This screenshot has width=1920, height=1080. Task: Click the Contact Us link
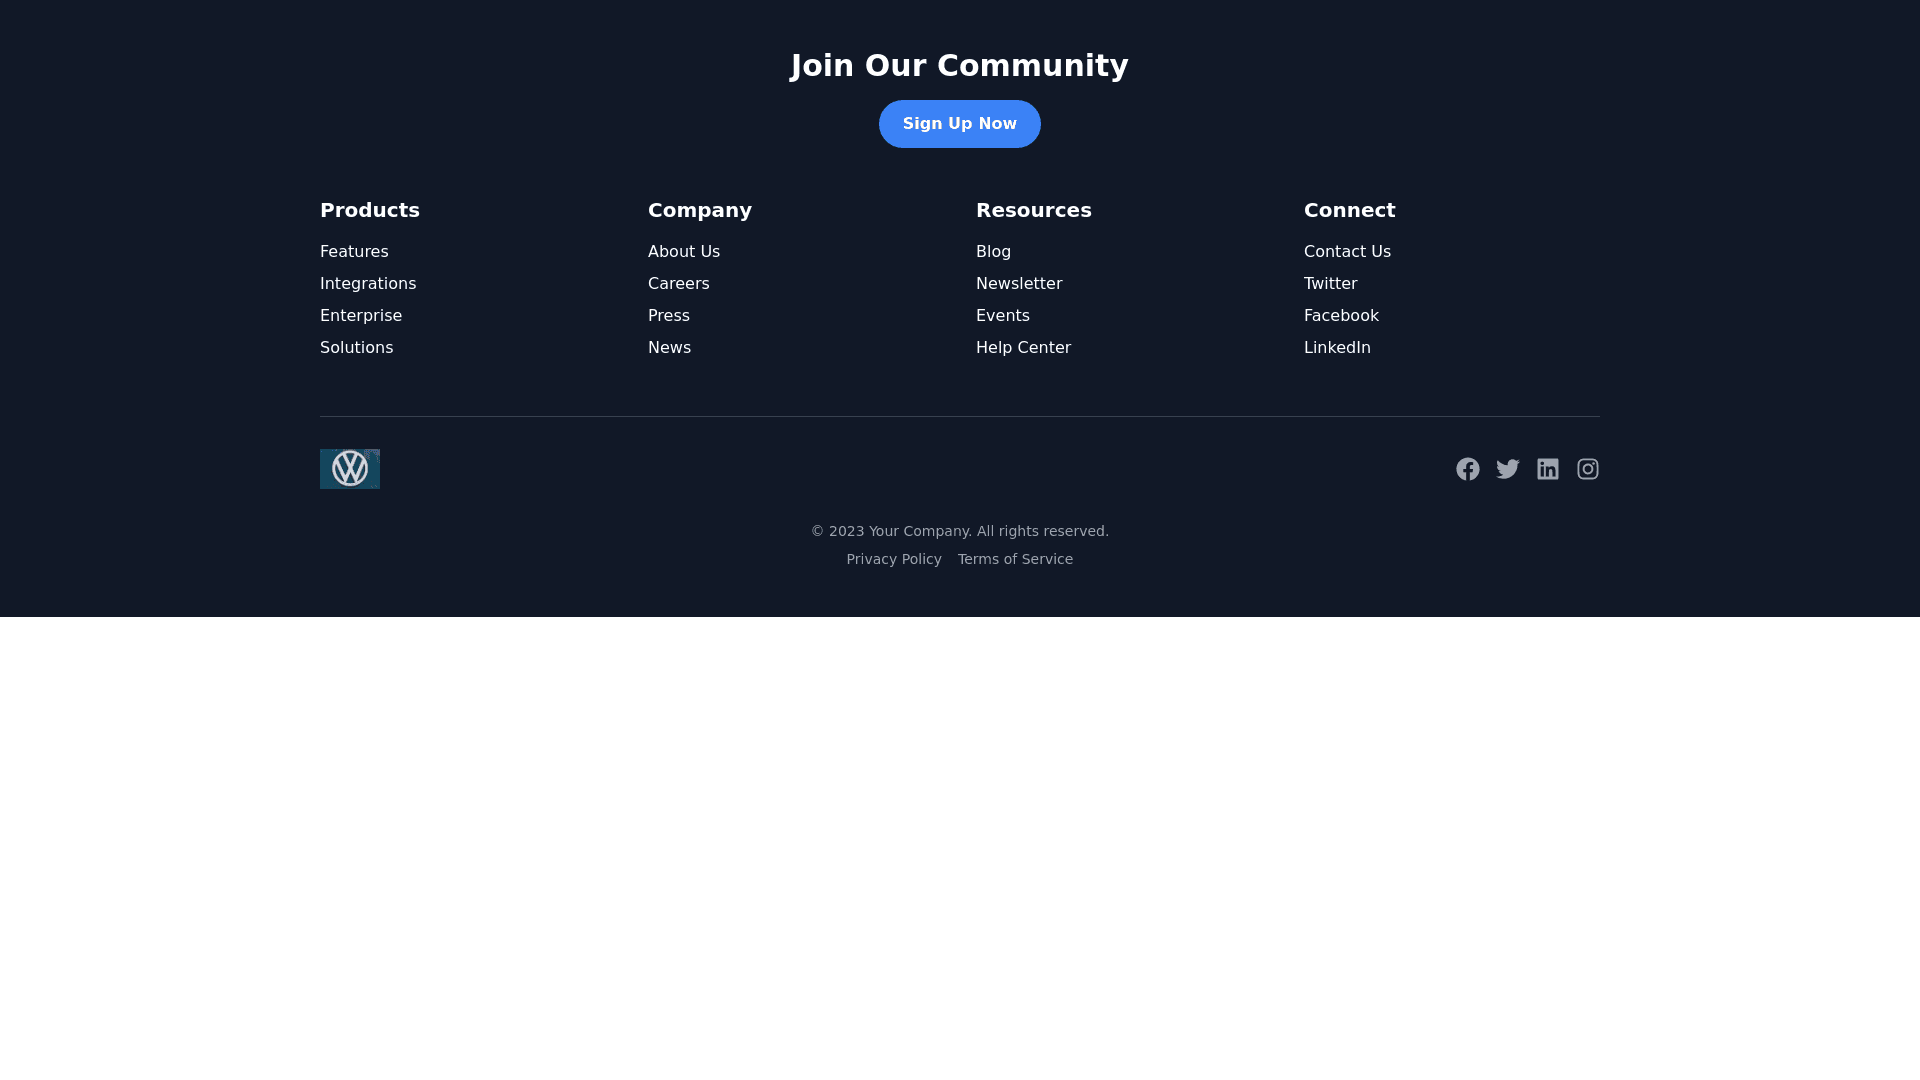click(x=1347, y=252)
